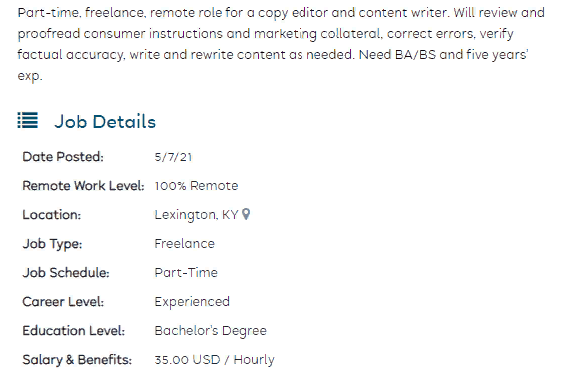Click the 5/7/21 posted date value
This screenshot has width=567, height=373.
coord(173,157)
